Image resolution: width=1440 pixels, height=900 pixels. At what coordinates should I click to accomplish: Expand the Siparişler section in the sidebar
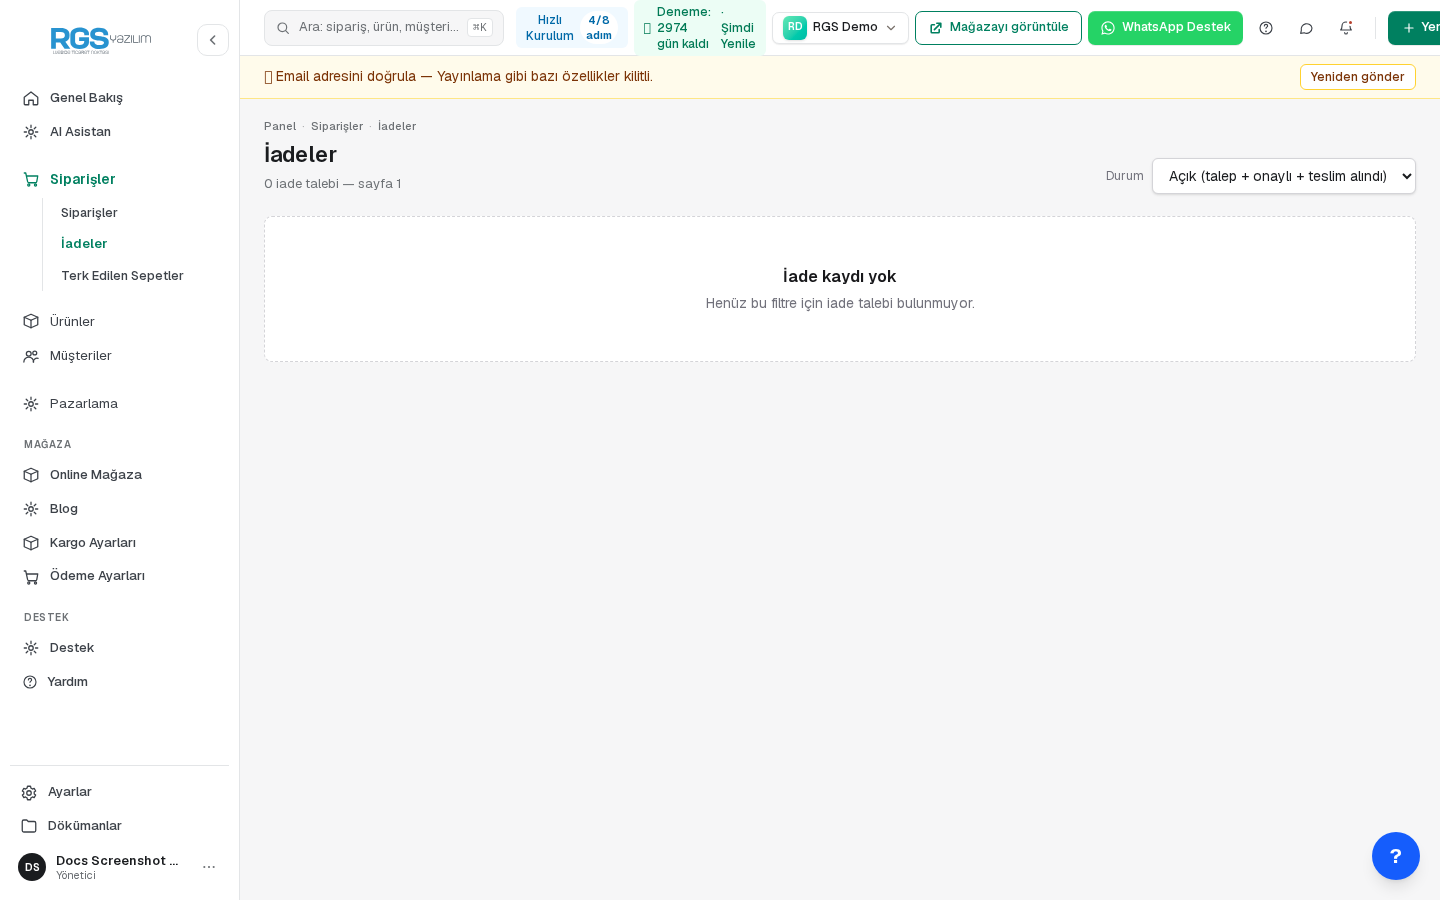pyautogui.click(x=120, y=179)
